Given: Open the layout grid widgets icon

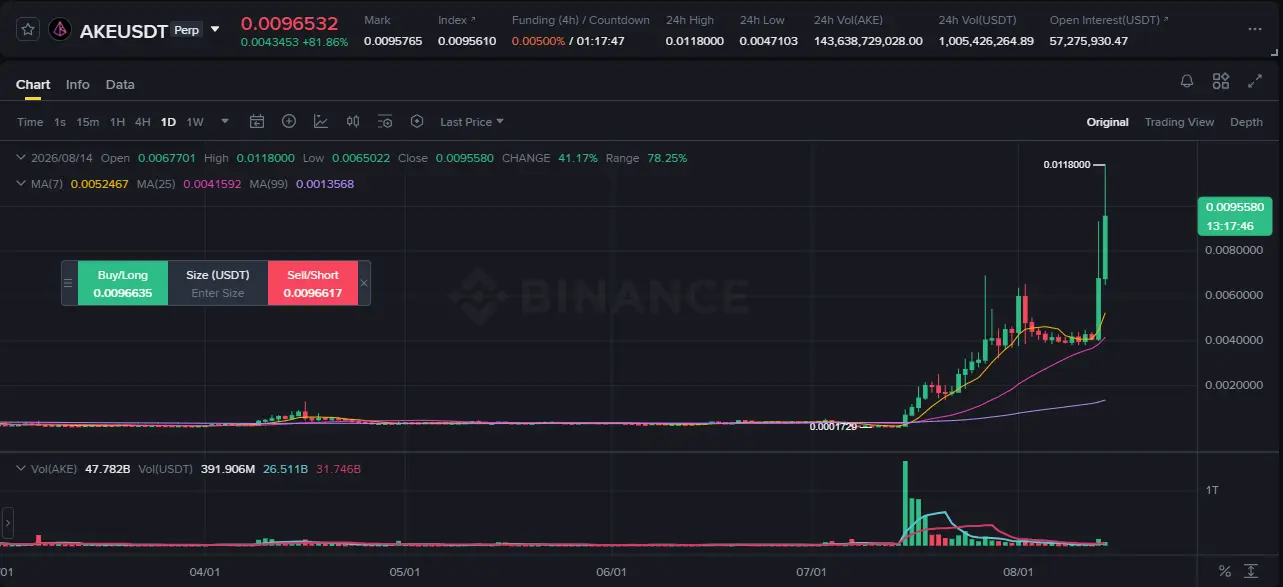Looking at the screenshot, I should (x=1221, y=81).
